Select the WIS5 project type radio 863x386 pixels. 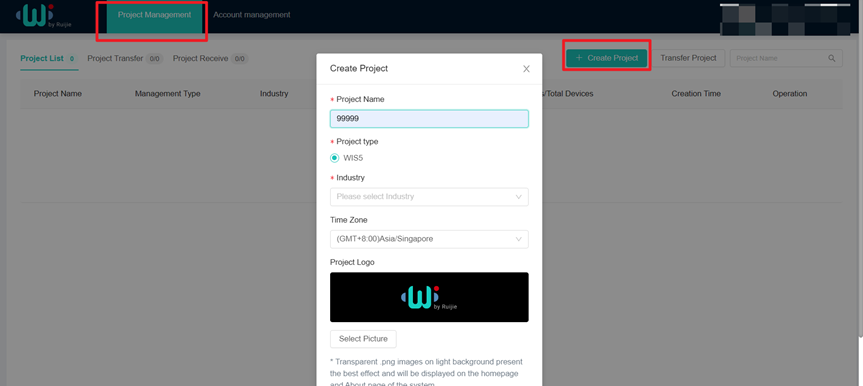tap(335, 158)
